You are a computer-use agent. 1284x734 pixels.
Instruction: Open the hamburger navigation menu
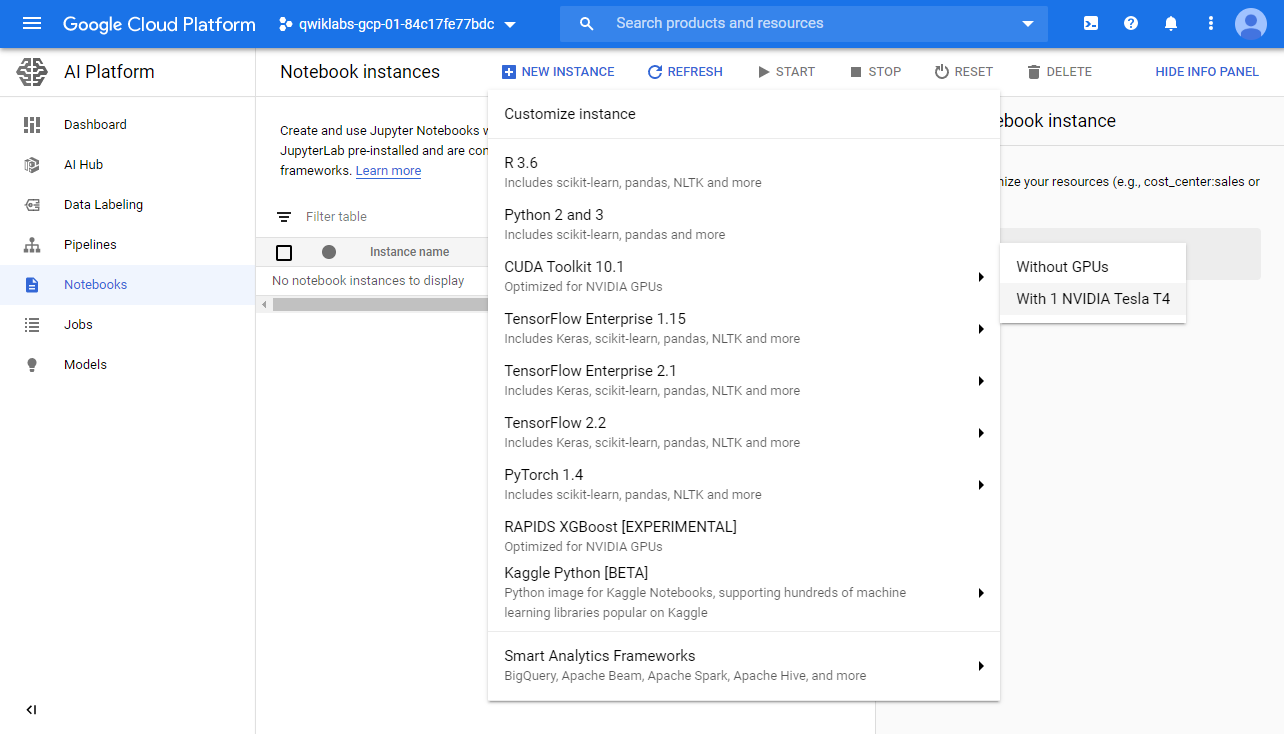(32, 23)
